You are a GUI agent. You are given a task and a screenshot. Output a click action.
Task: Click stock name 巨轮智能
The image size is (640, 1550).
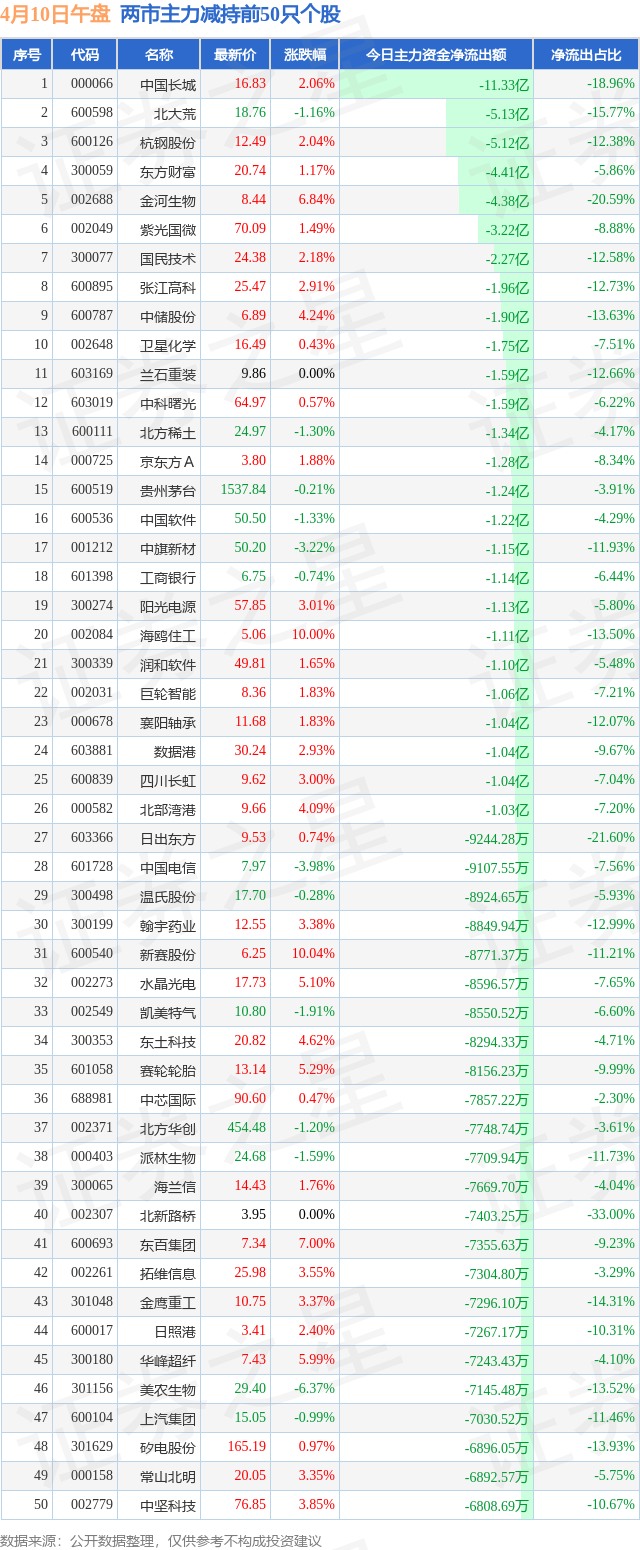pos(168,694)
